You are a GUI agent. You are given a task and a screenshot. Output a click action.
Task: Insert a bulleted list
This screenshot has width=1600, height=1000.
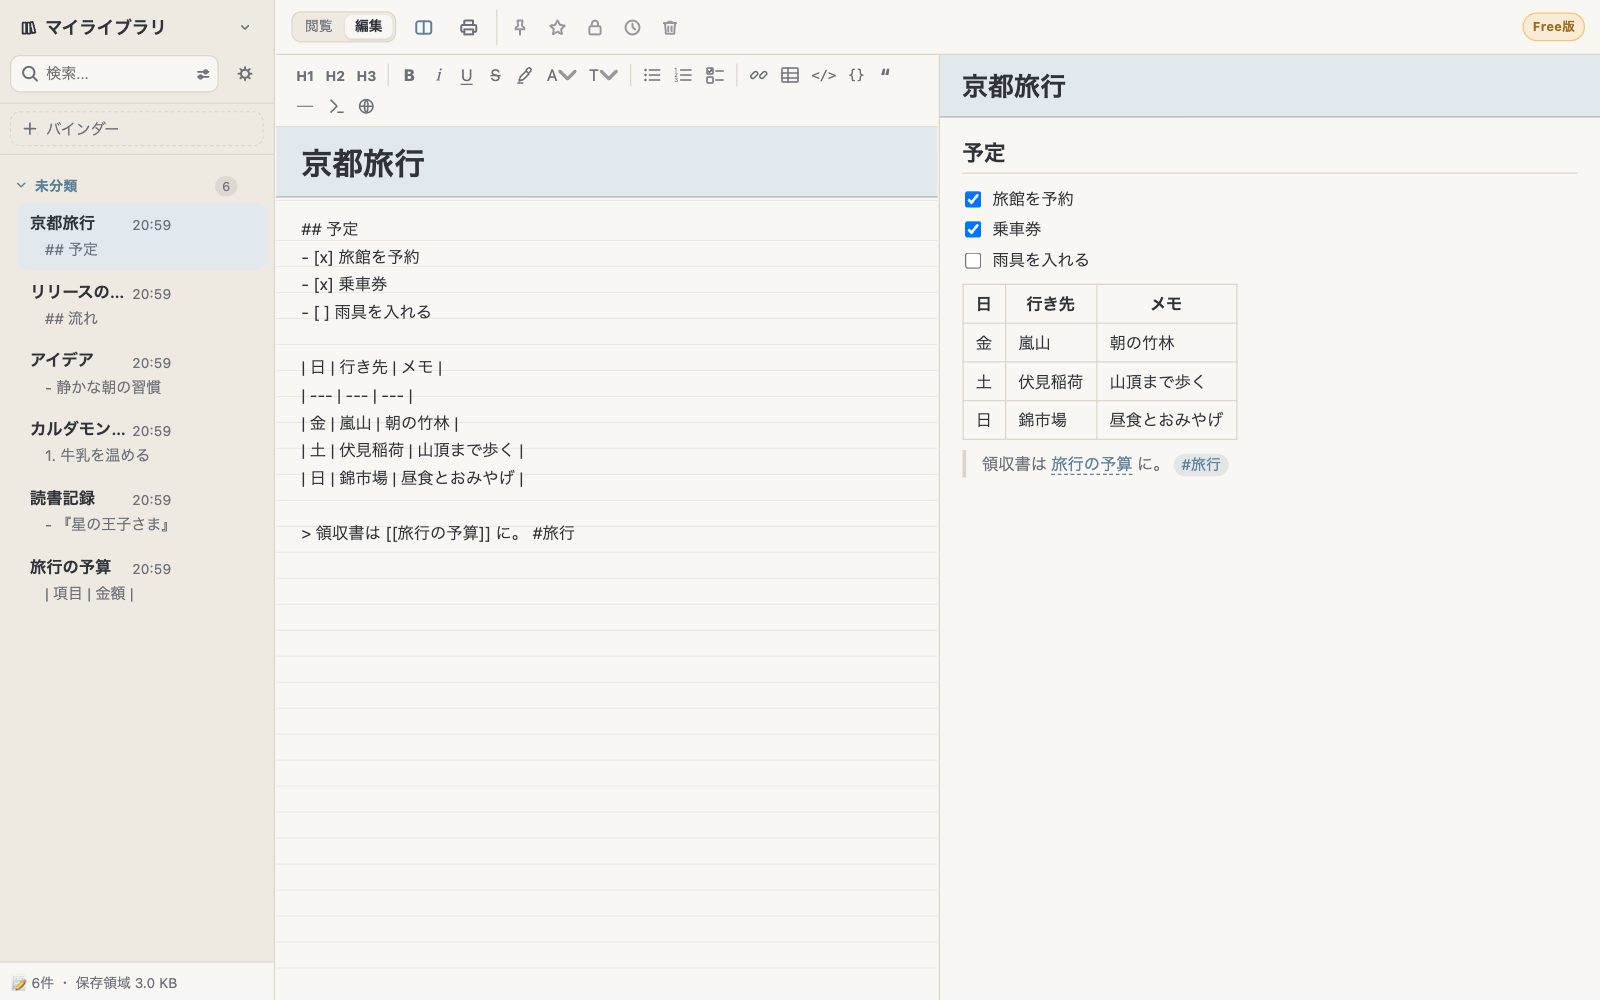pyautogui.click(x=652, y=75)
